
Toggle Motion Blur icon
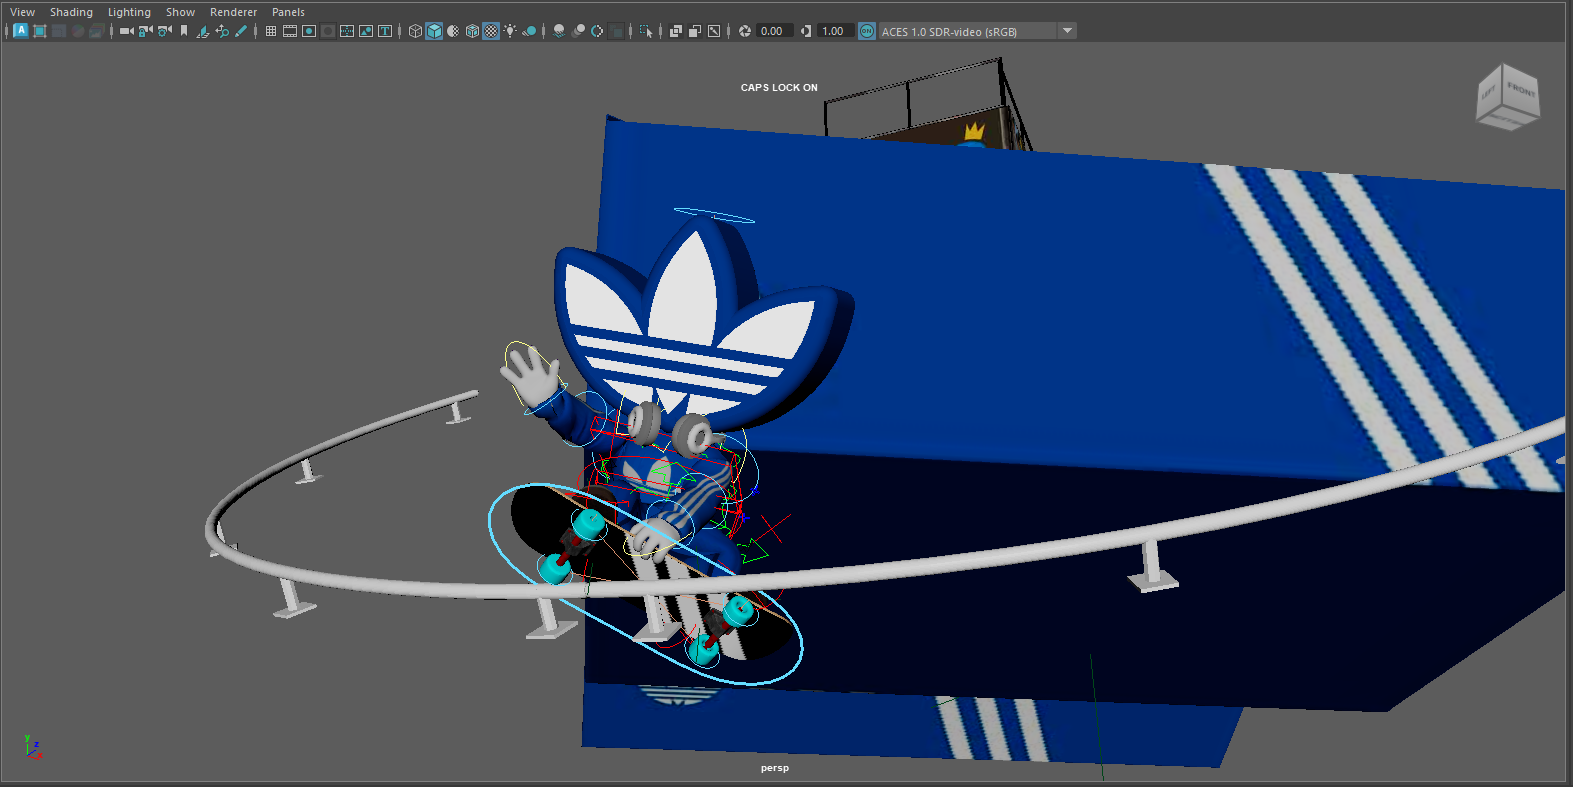click(578, 31)
